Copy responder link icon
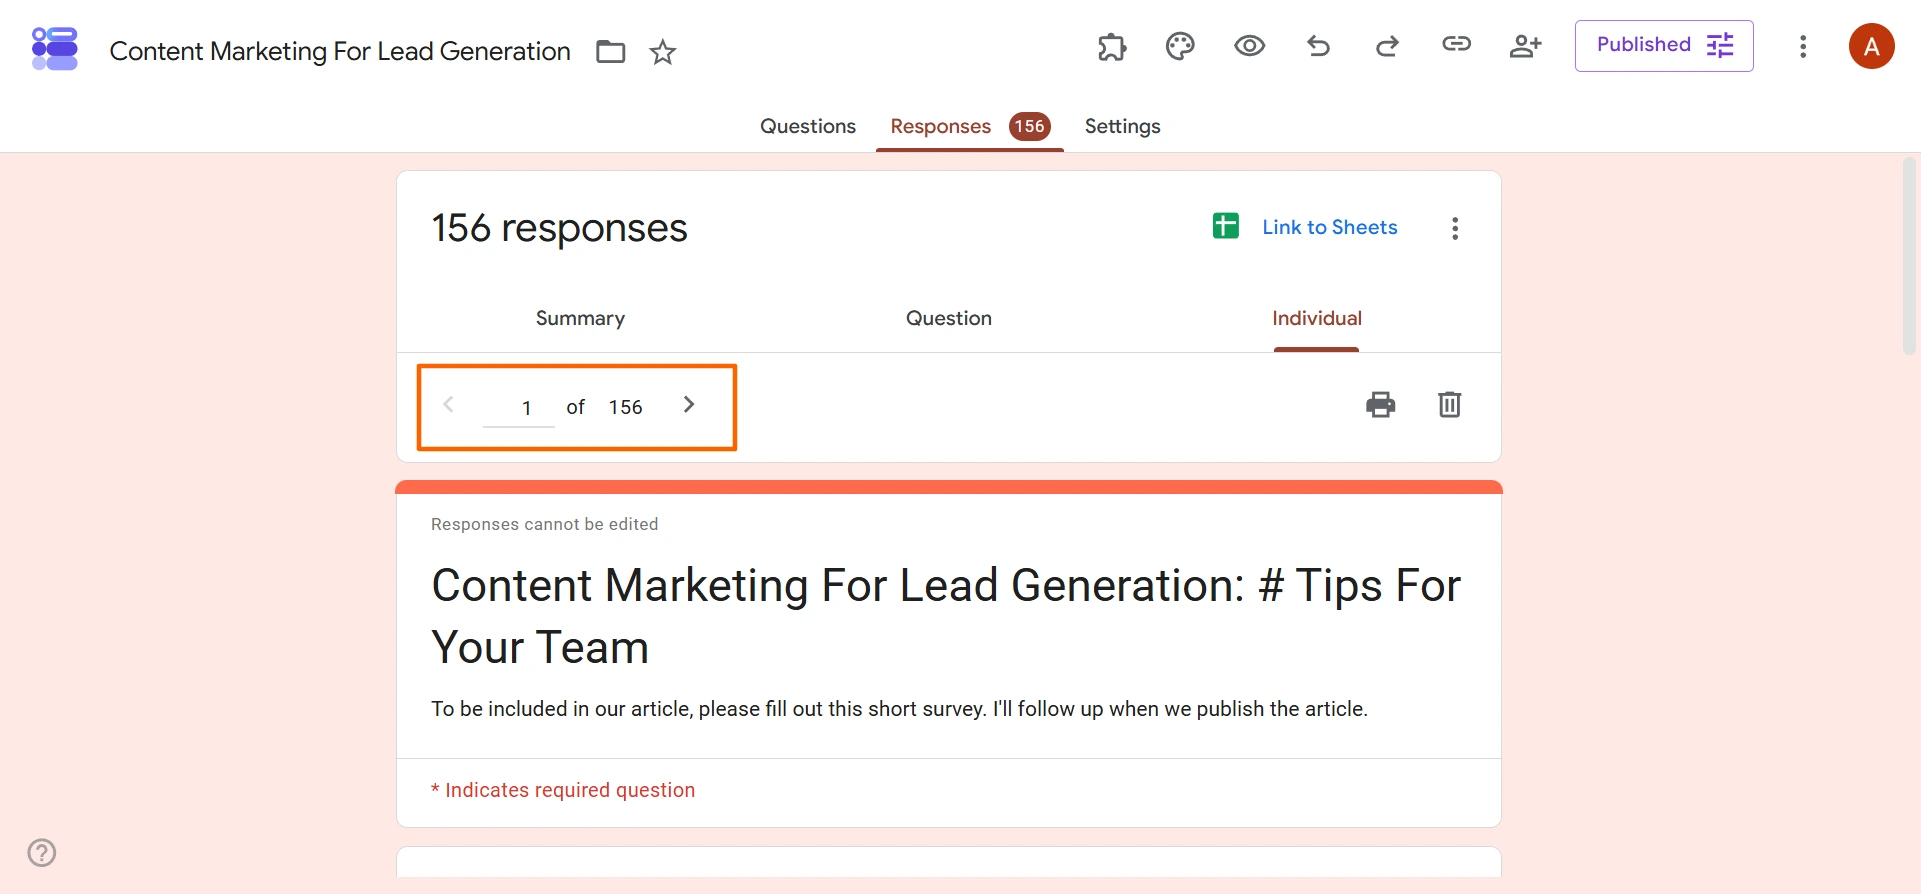This screenshot has height=894, width=1921. [x=1456, y=44]
